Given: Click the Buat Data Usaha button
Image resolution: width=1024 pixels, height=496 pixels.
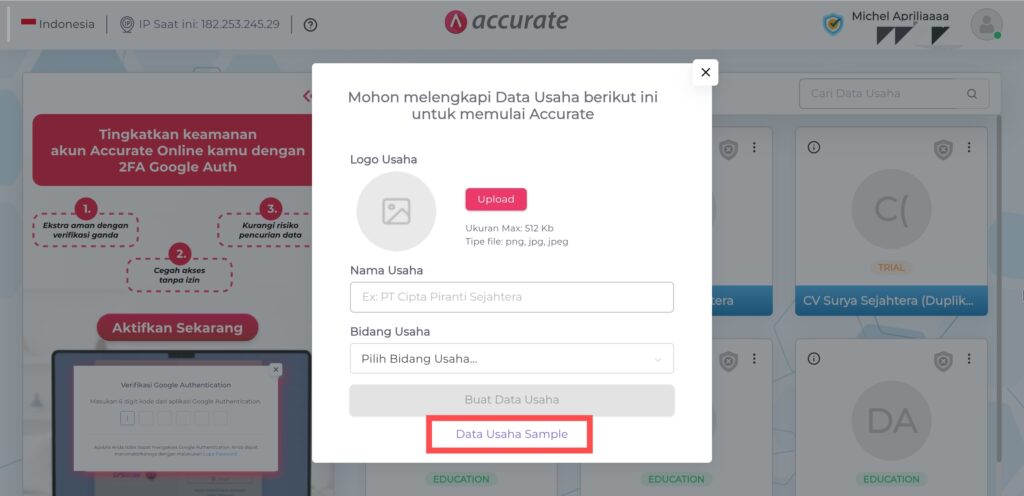Looking at the screenshot, I should (x=511, y=400).
